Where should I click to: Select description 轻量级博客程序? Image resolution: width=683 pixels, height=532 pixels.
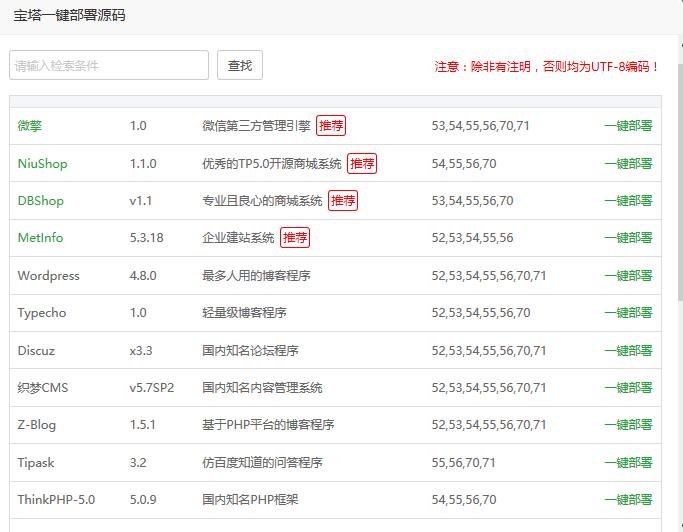click(x=244, y=313)
